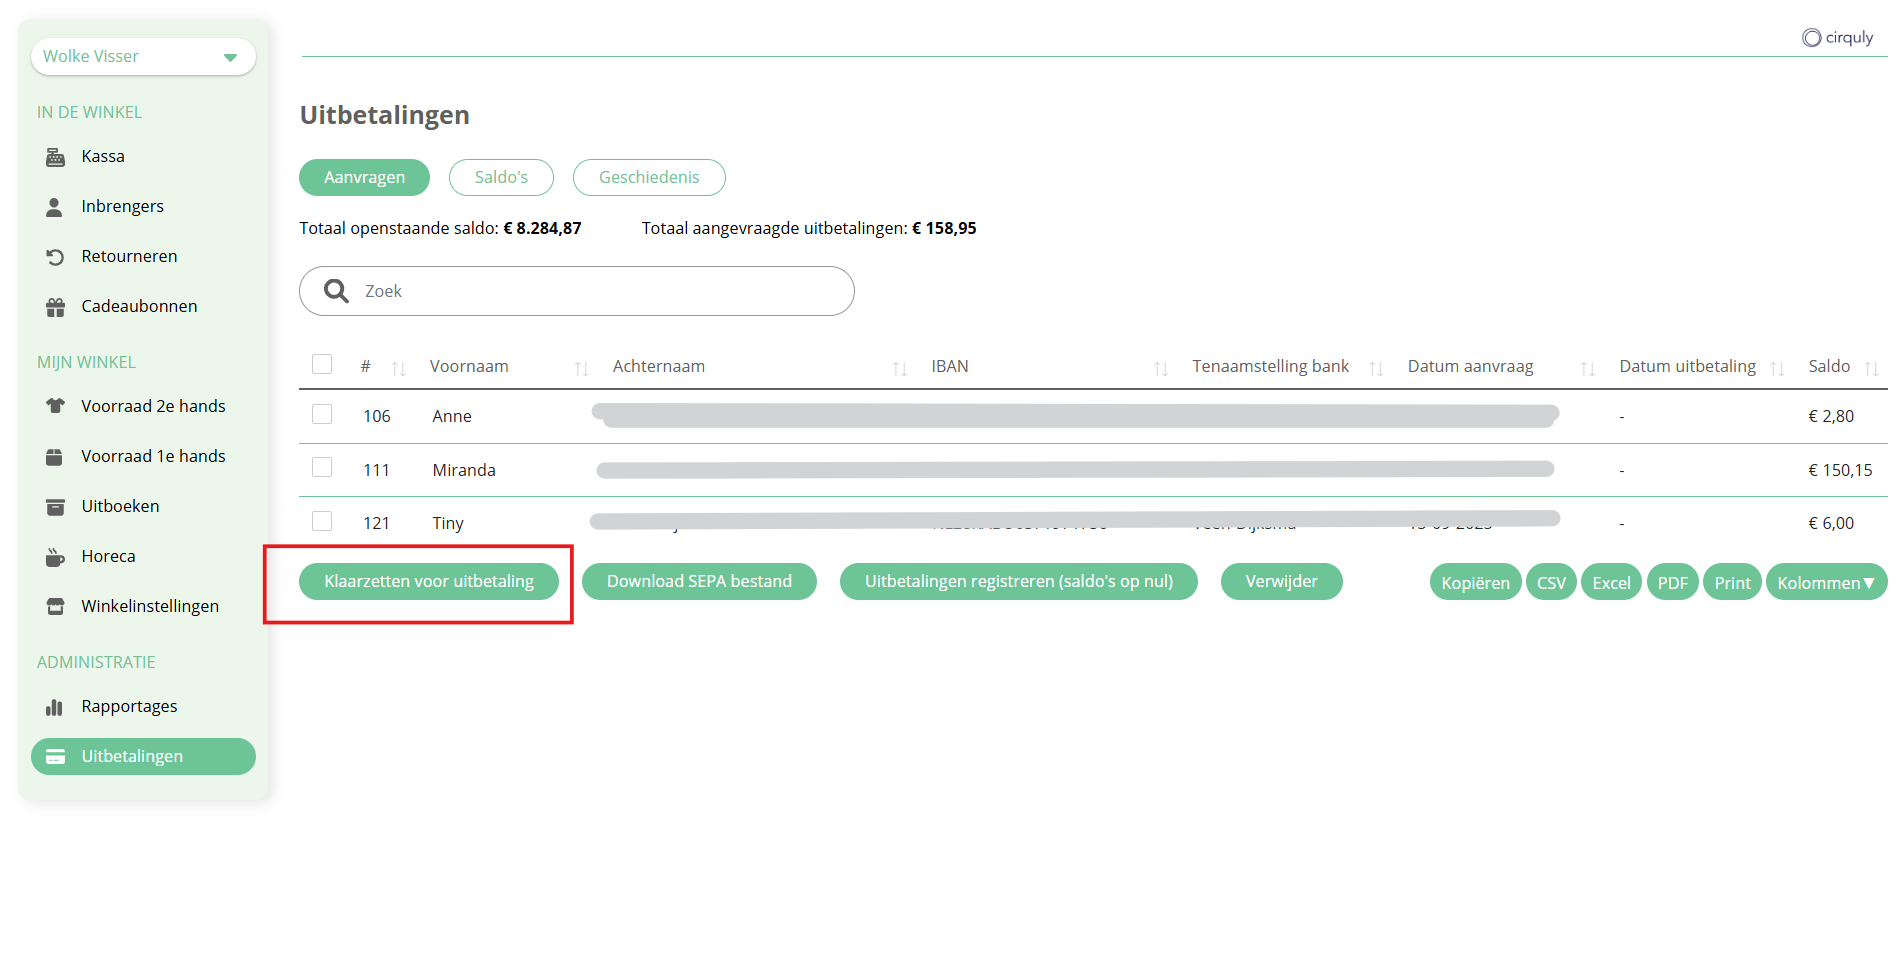The image size is (1903, 977).
Task: Click the Horeca coffee cup icon
Action: pos(55,557)
